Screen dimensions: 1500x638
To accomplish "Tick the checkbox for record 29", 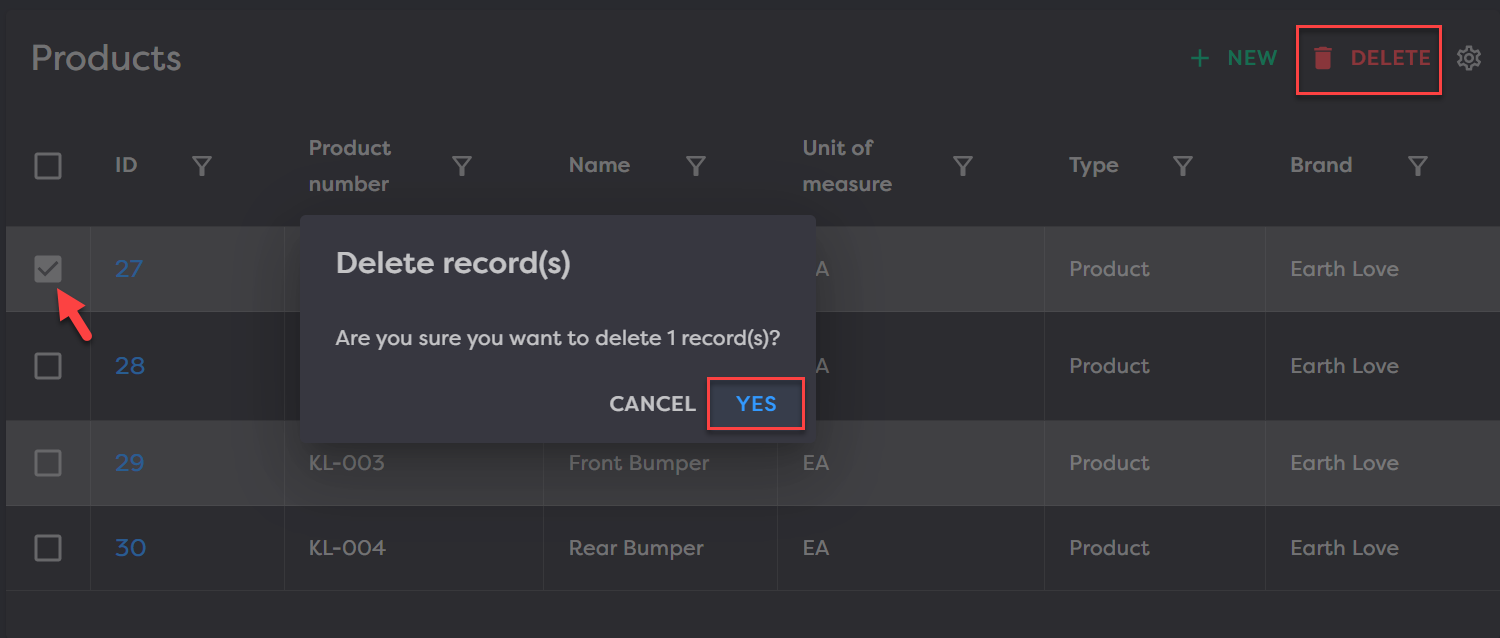I will click(x=48, y=463).
